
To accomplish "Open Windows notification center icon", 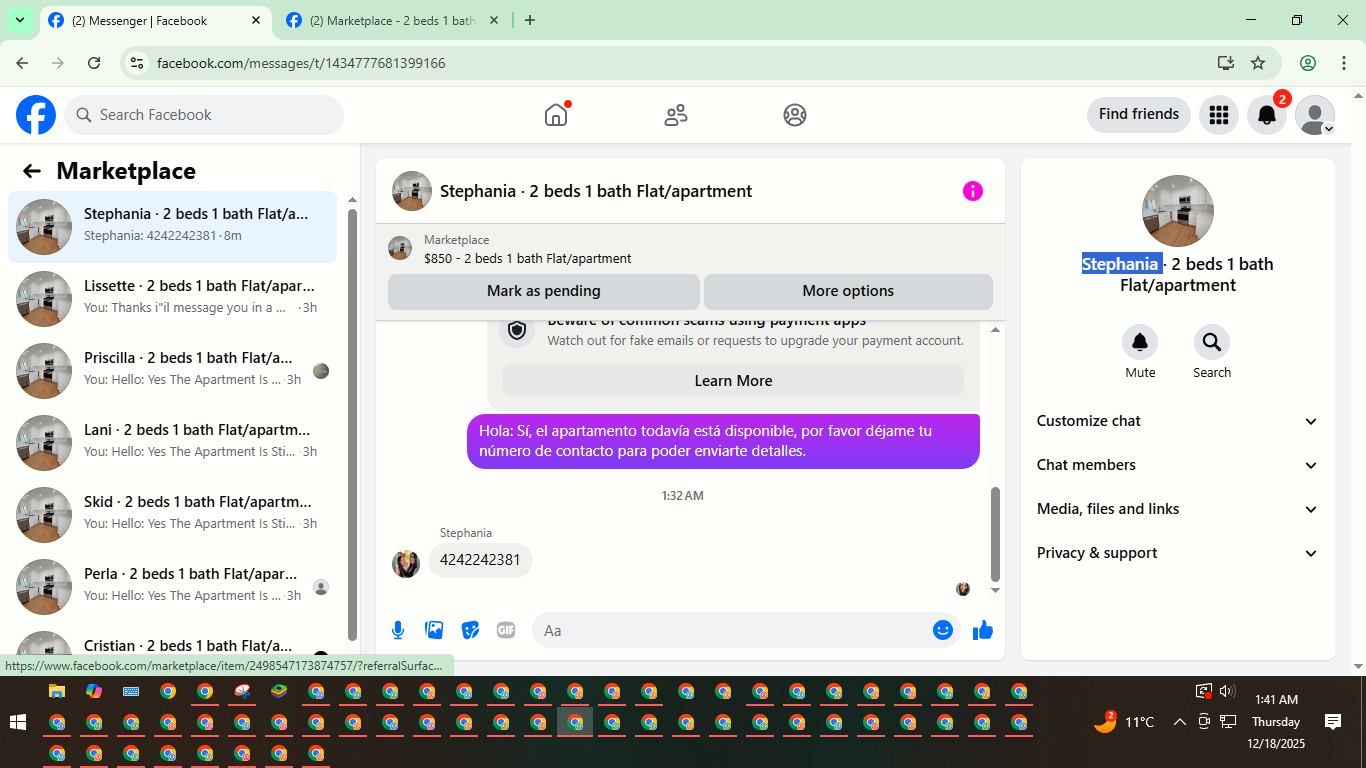I will pyautogui.click(x=1333, y=721).
